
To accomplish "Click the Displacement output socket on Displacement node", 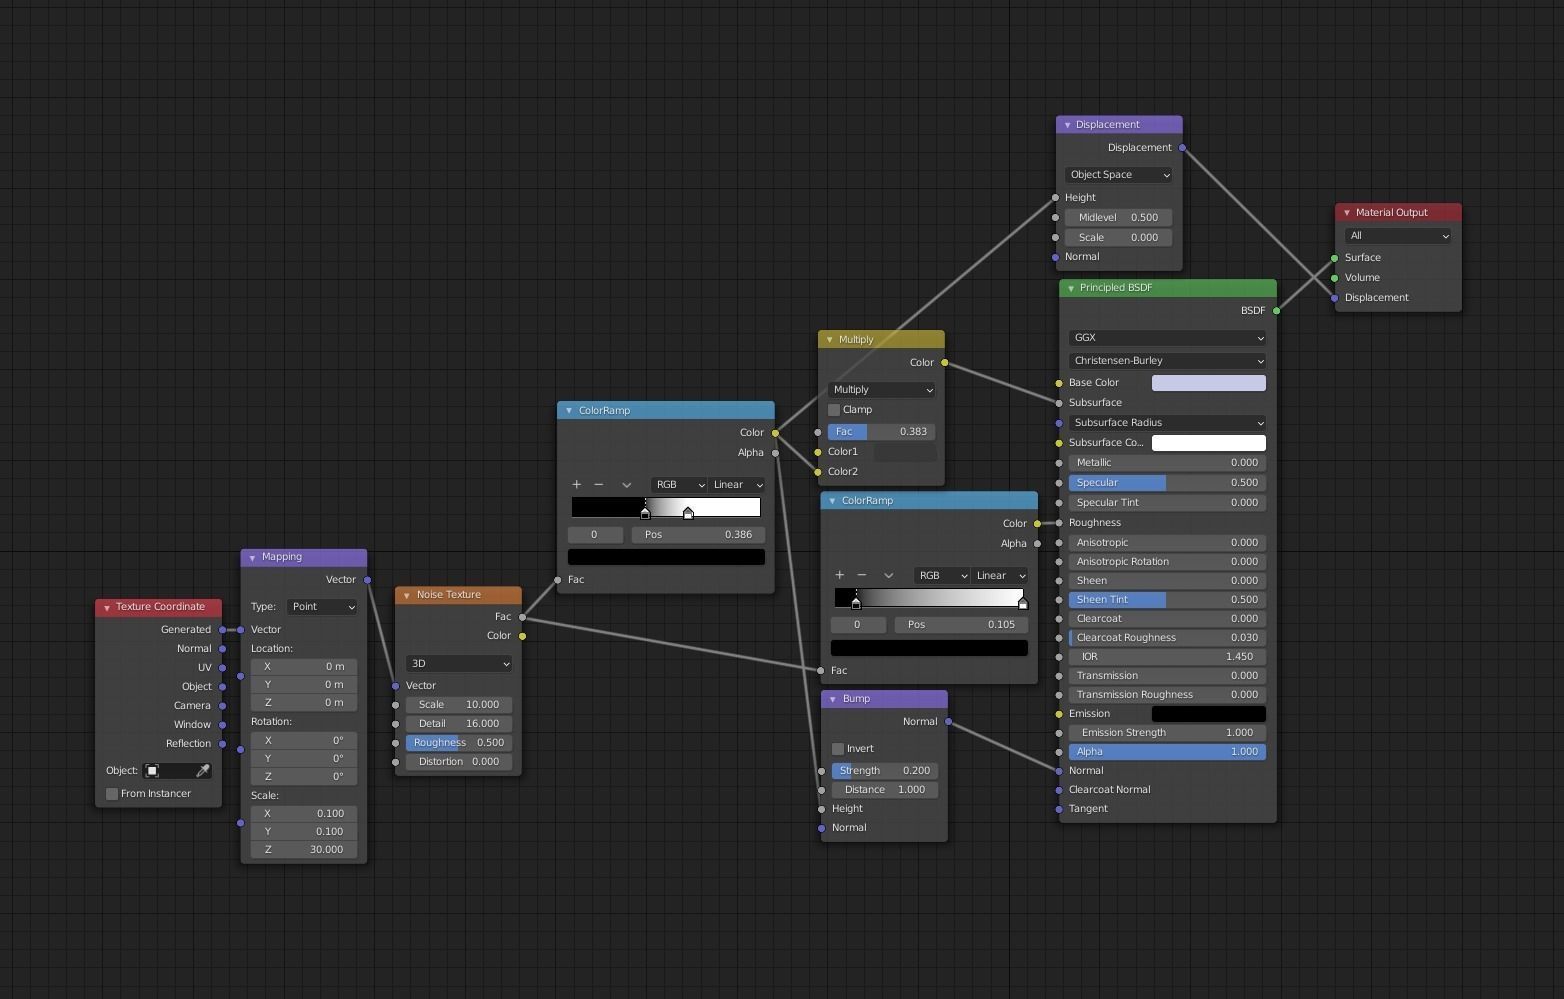I will pyautogui.click(x=1182, y=148).
